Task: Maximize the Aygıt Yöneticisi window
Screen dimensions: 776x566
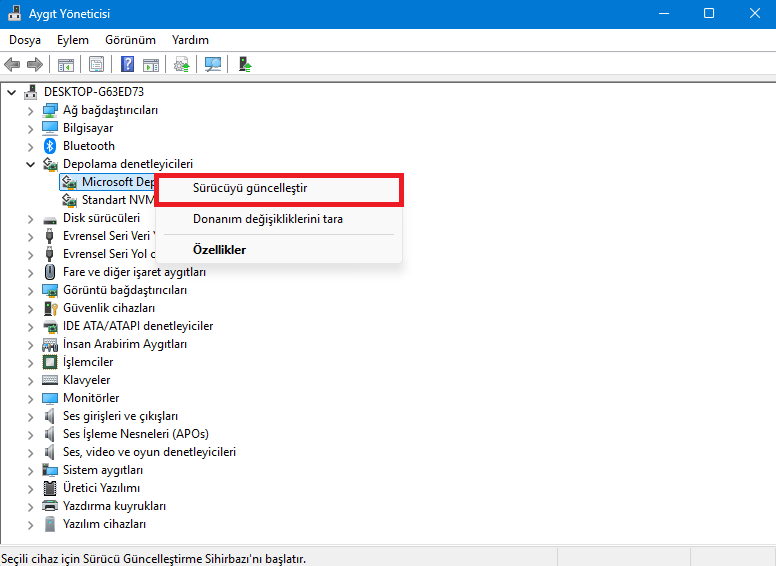Action: [709, 13]
